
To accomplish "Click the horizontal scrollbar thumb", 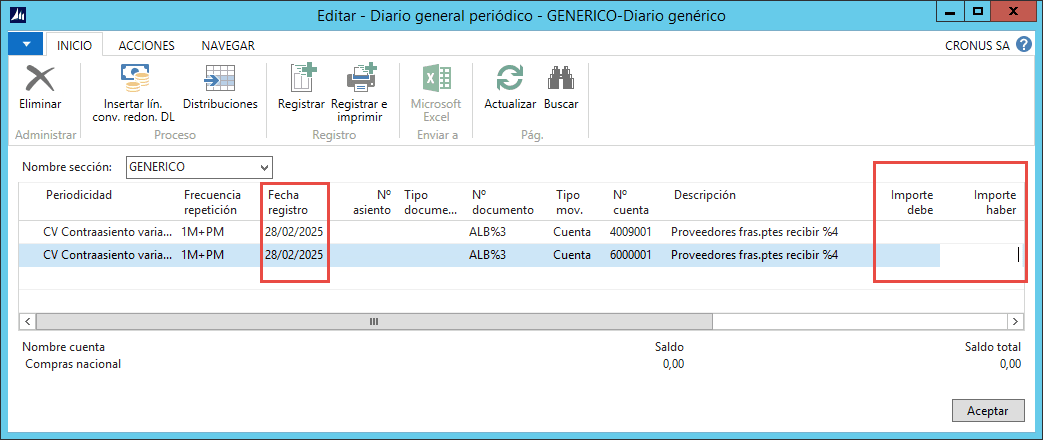I will tap(374, 322).
